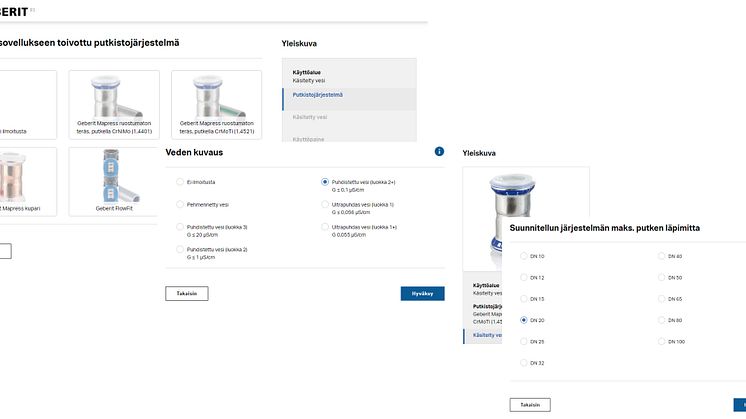Select the Pehmennetty vesi option
The height and width of the screenshot is (419, 746).
point(181,204)
